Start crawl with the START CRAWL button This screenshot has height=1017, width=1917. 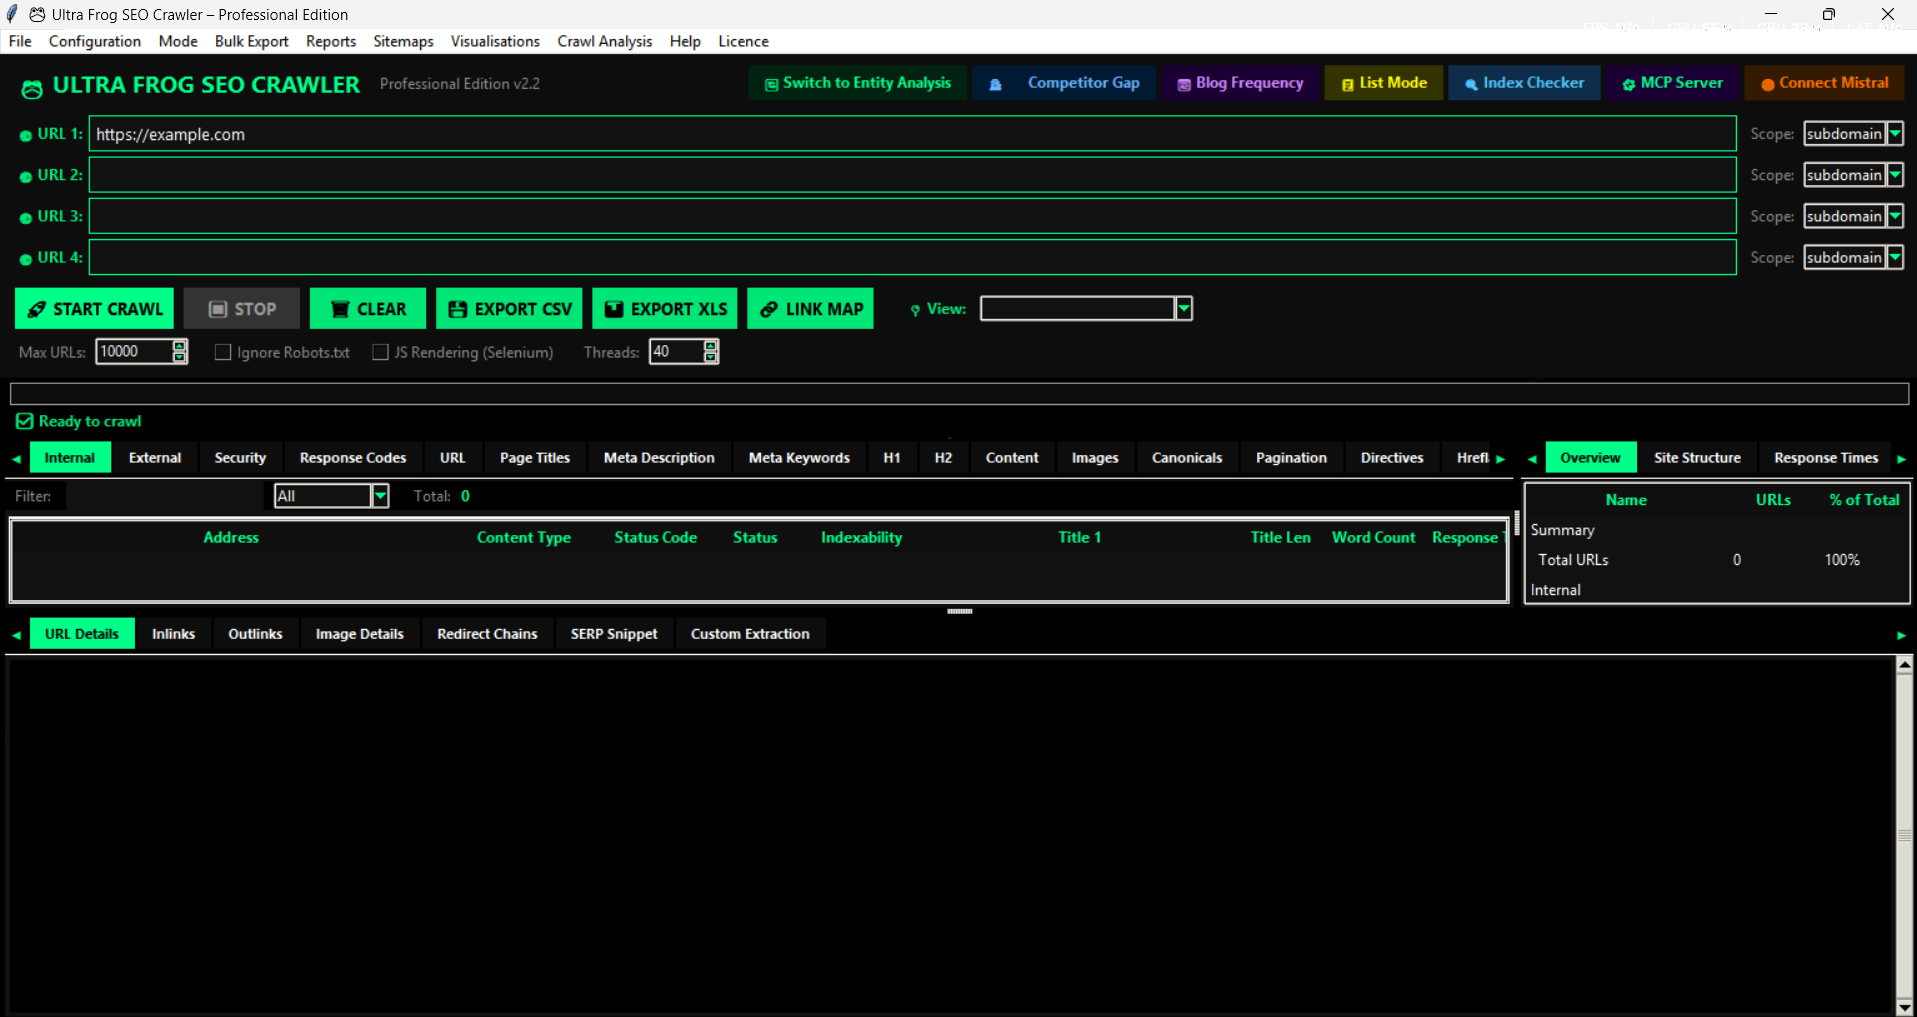94,309
